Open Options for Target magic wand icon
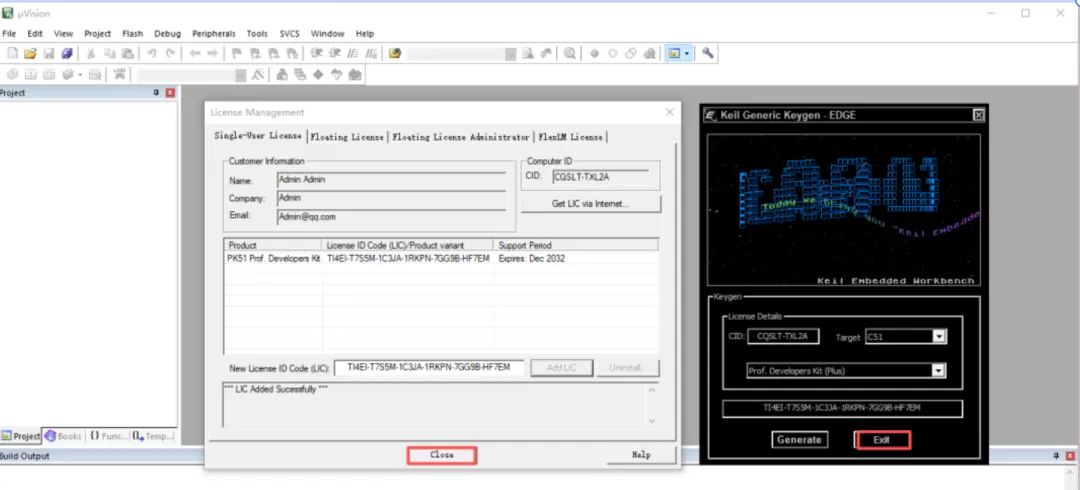The height and width of the screenshot is (490, 1080). 258,74
